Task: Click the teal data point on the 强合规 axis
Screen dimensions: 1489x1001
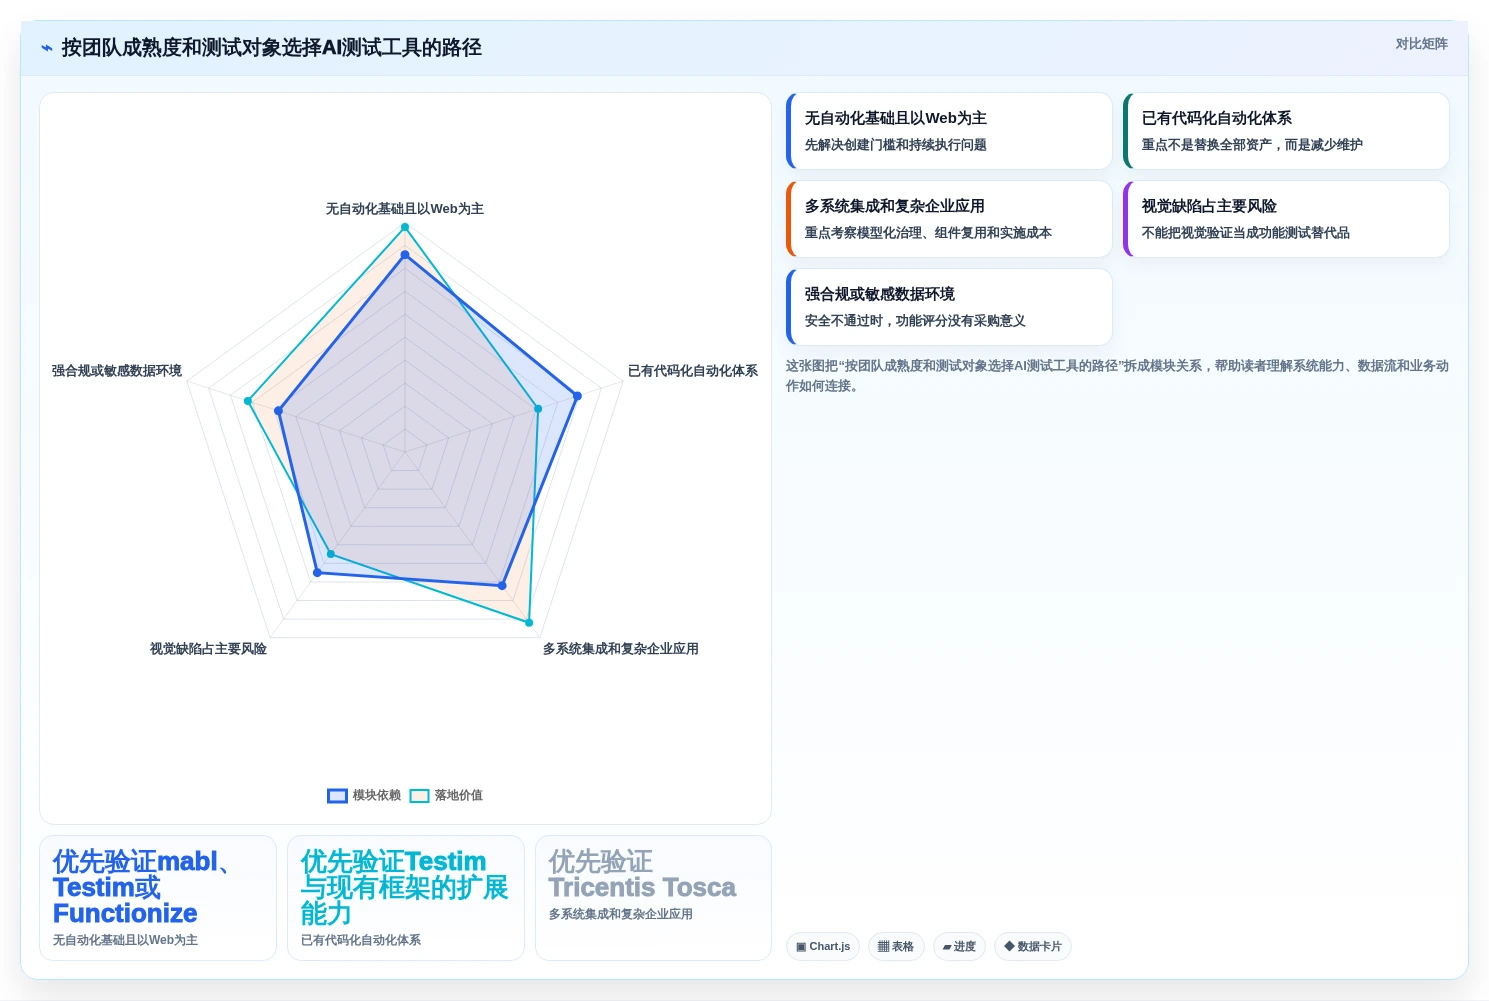Action: click(x=248, y=401)
